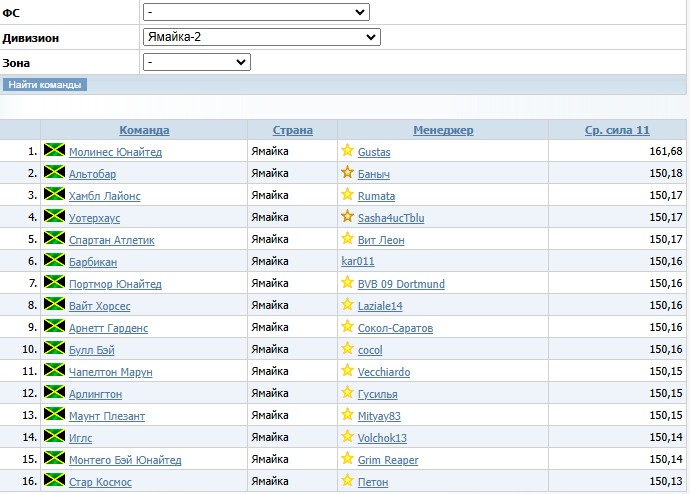Open manager profile Grim Reaper

(388, 460)
